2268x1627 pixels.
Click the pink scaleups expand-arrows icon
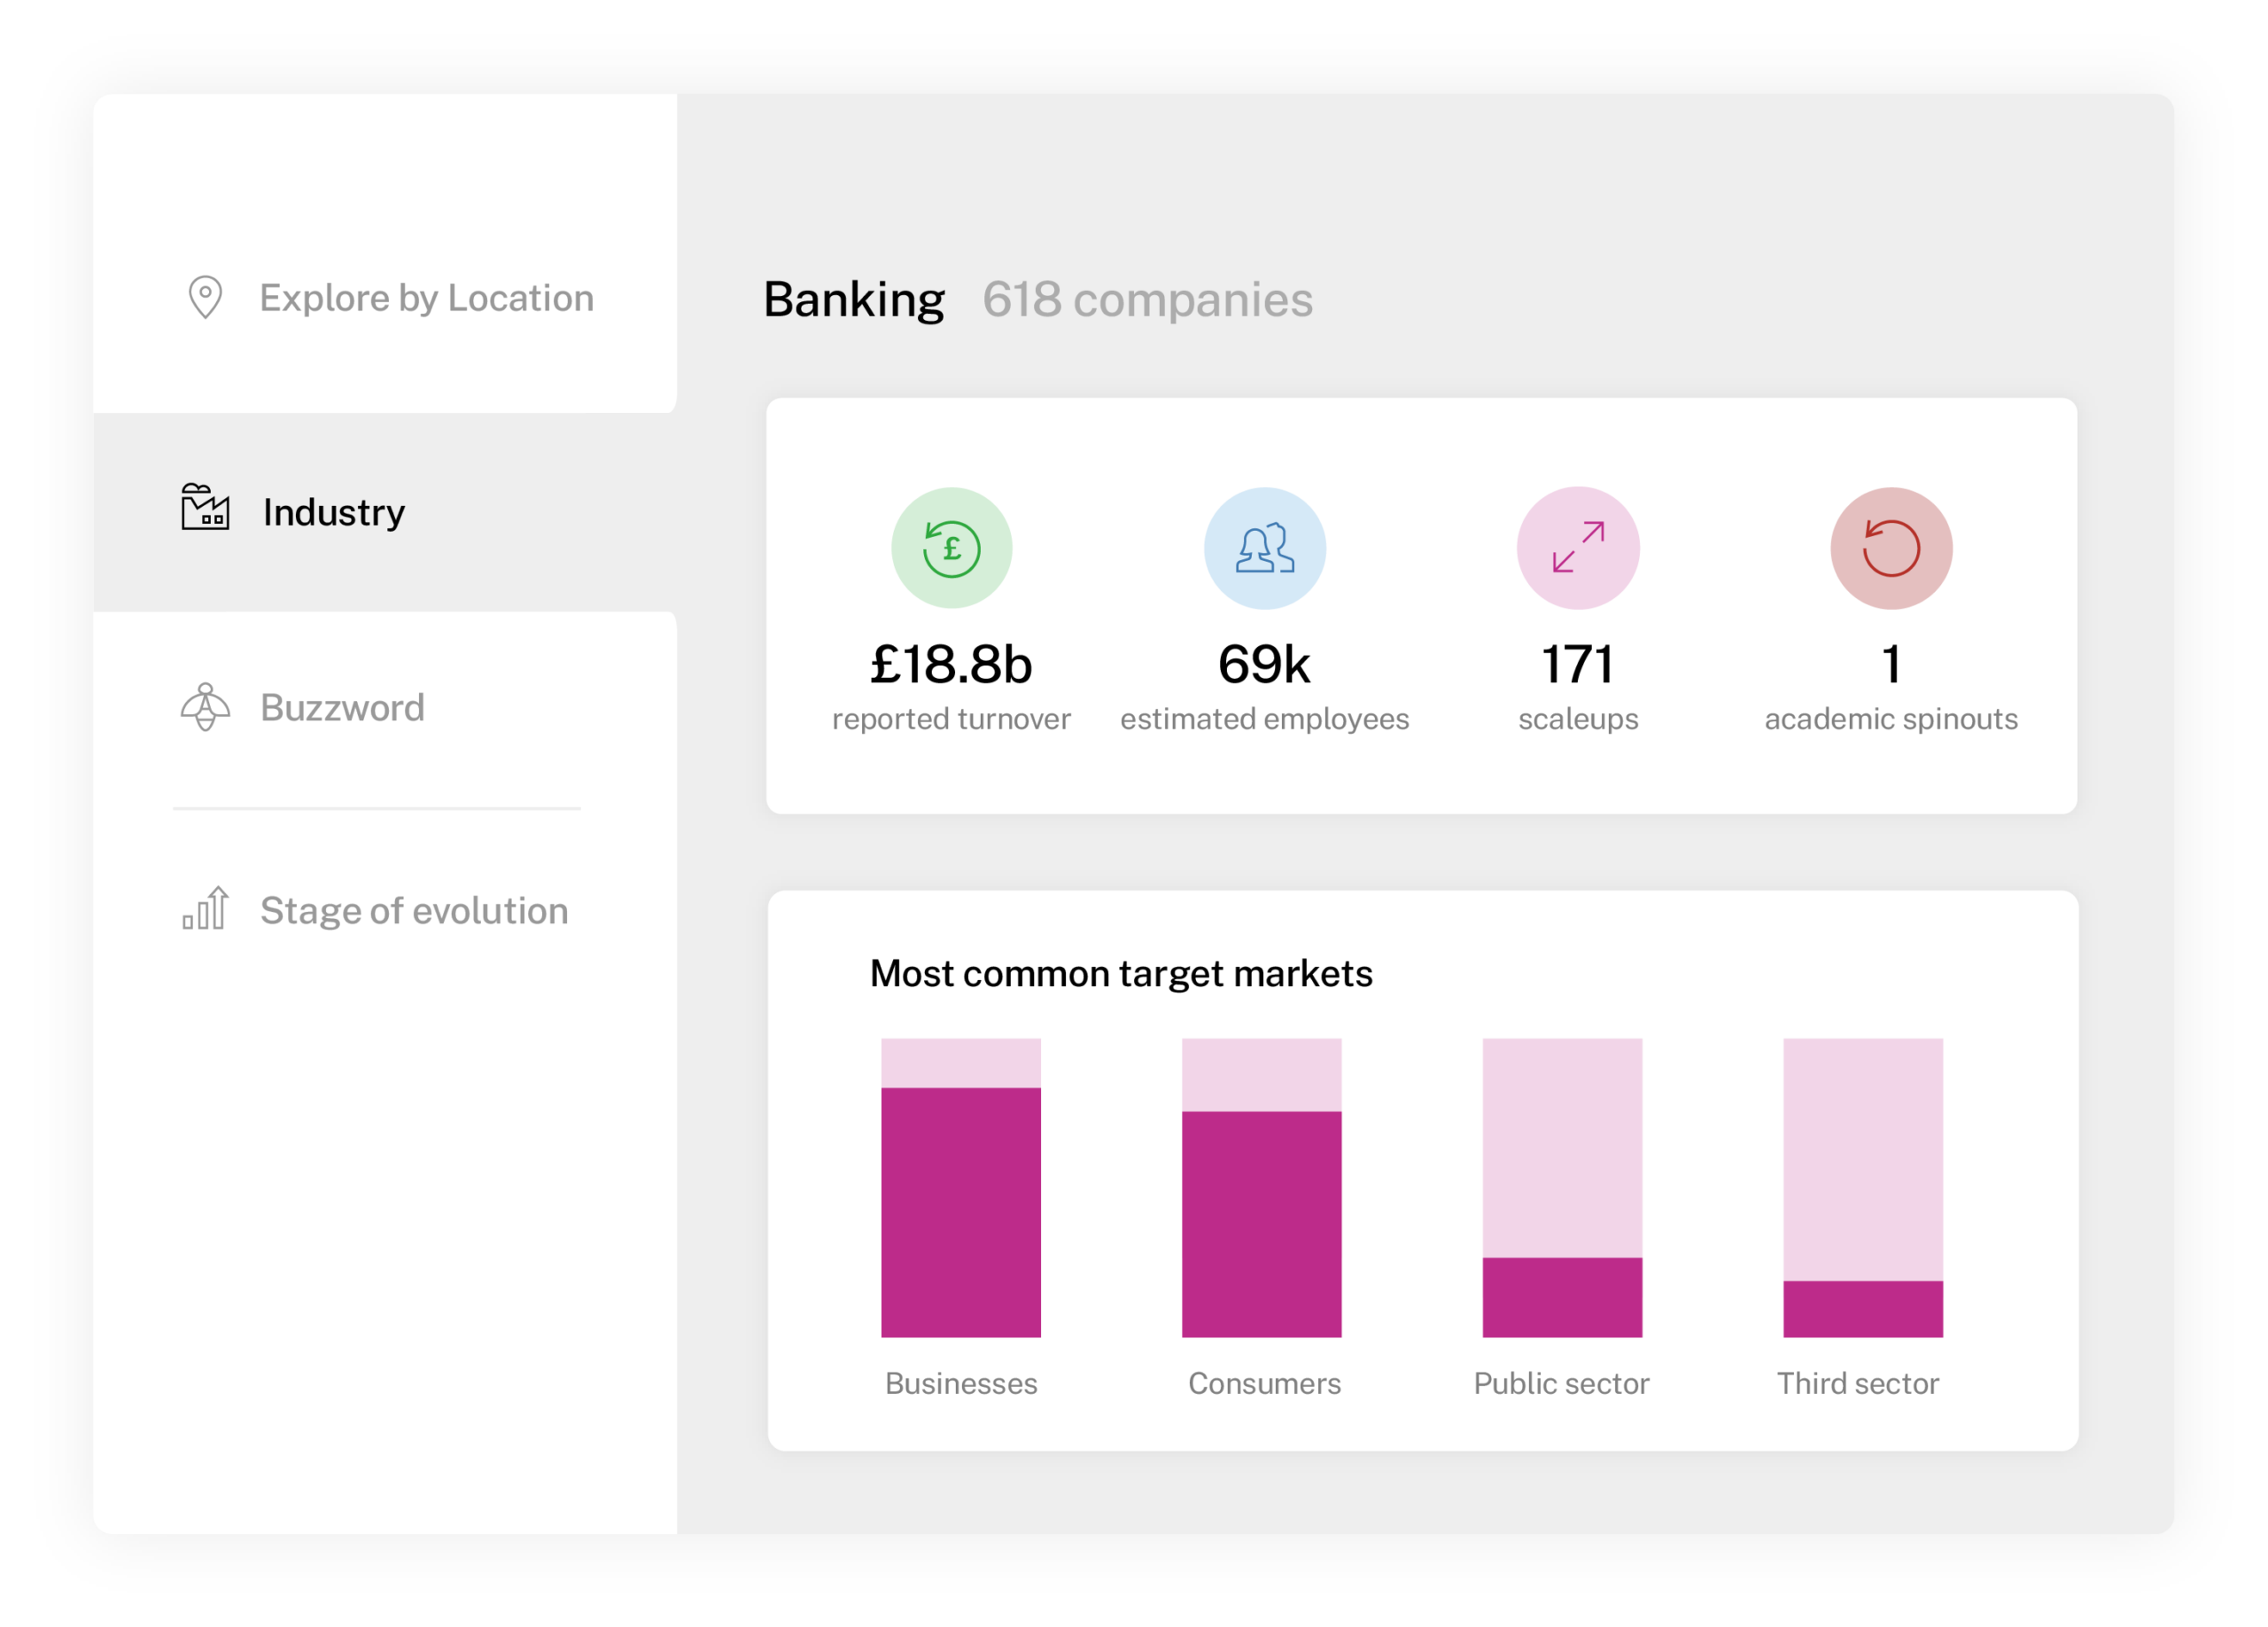[1577, 547]
